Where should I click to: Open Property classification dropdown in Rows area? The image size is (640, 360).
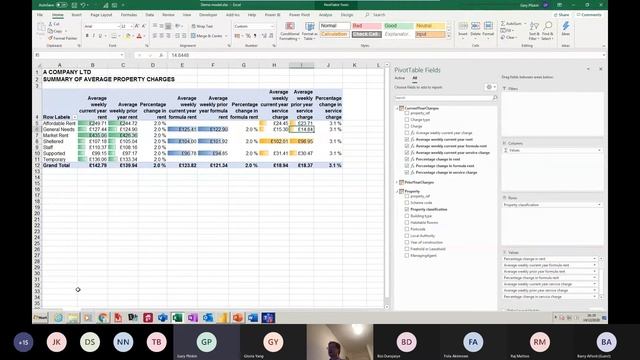599,205
